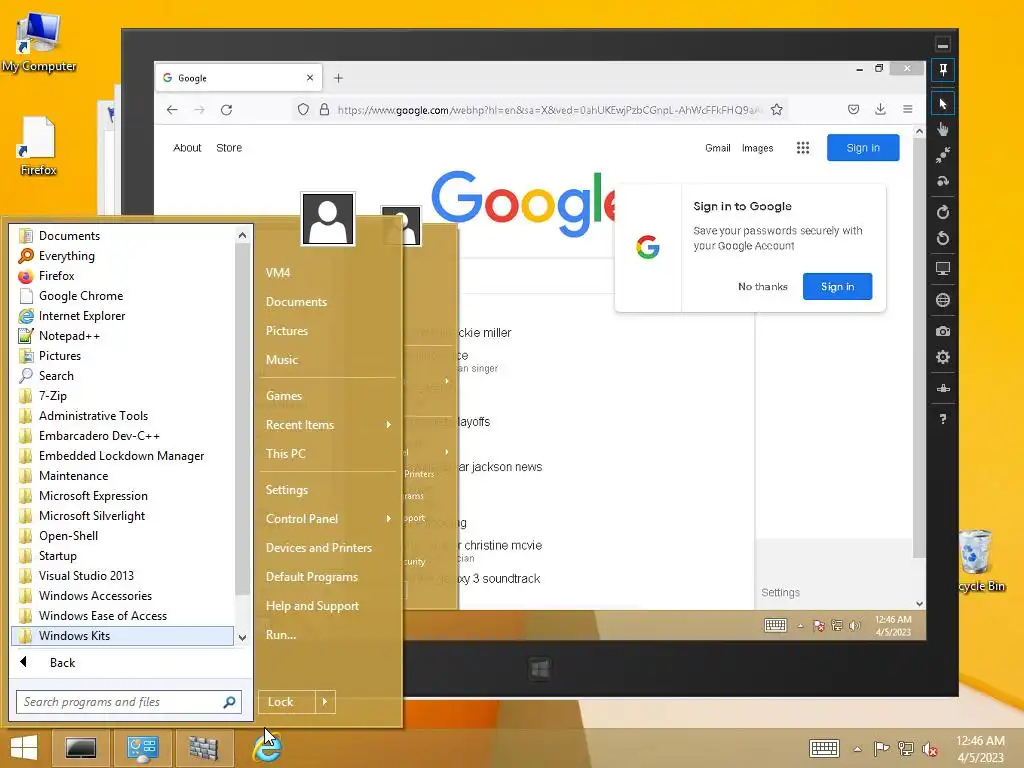The height and width of the screenshot is (768, 1024).
Task: Click the About link on Google page
Action: tap(187, 148)
